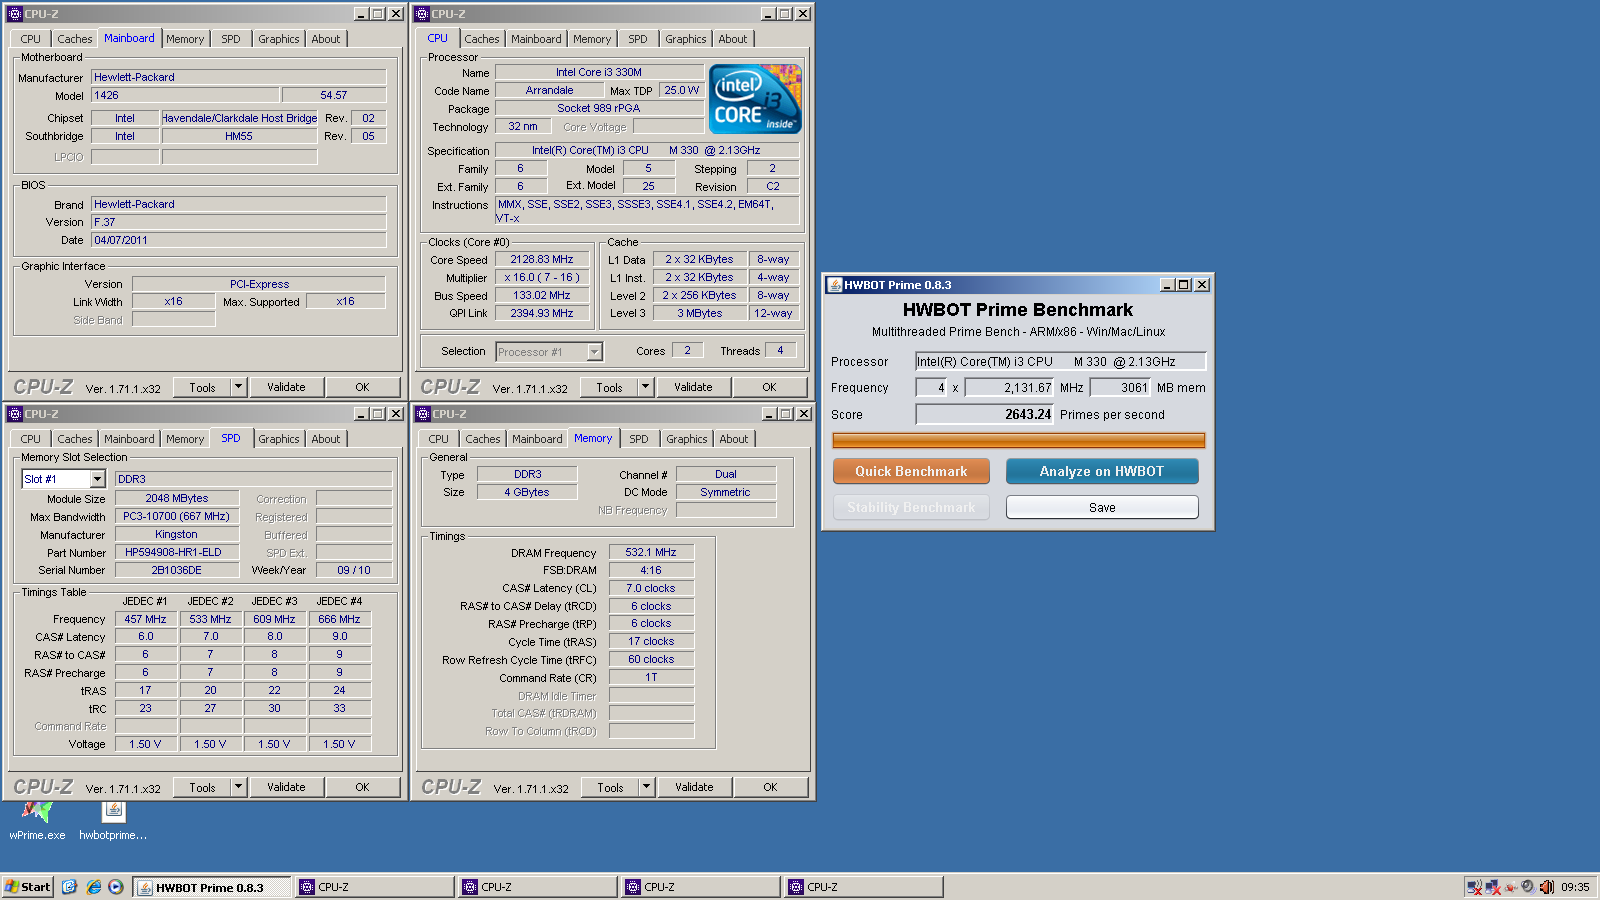1600x900 pixels.
Task: Click the Analyze on HWBOT button
Action: point(1102,471)
